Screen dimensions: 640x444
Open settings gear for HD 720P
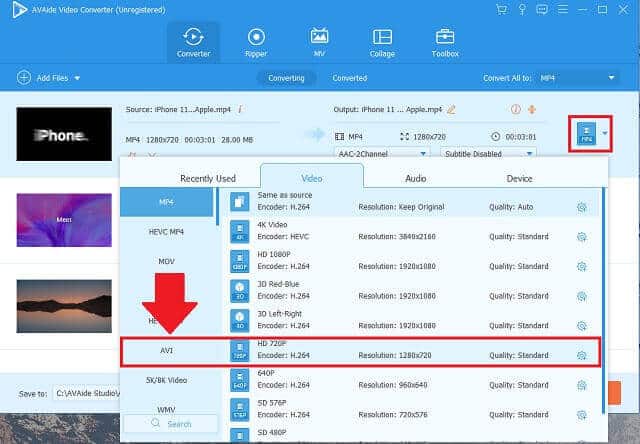[582, 355]
